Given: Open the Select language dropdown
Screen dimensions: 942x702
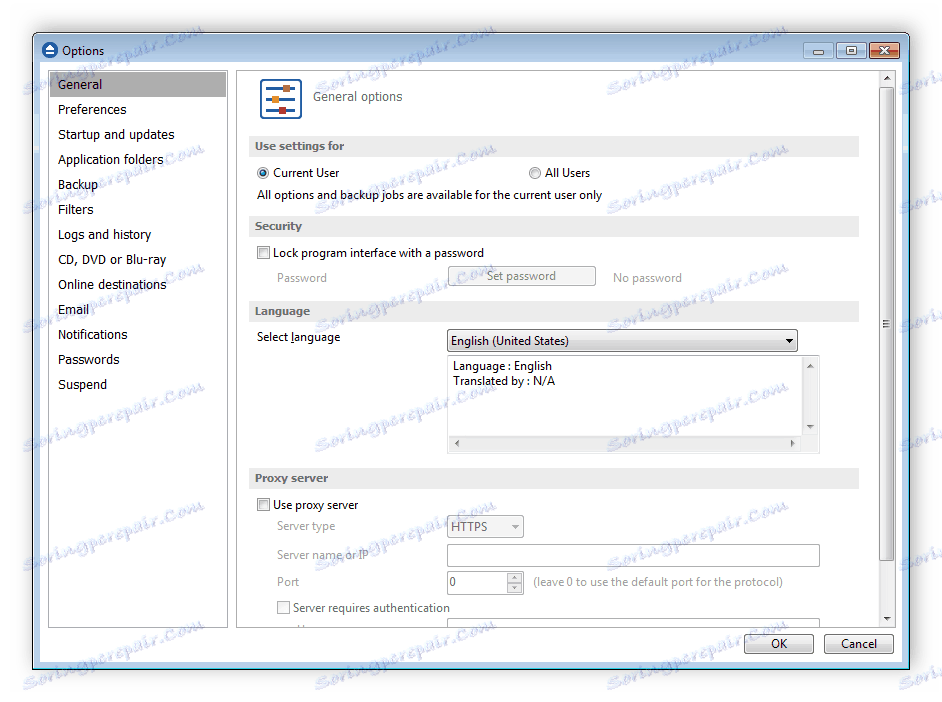Looking at the screenshot, I should [x=622, y=340].
